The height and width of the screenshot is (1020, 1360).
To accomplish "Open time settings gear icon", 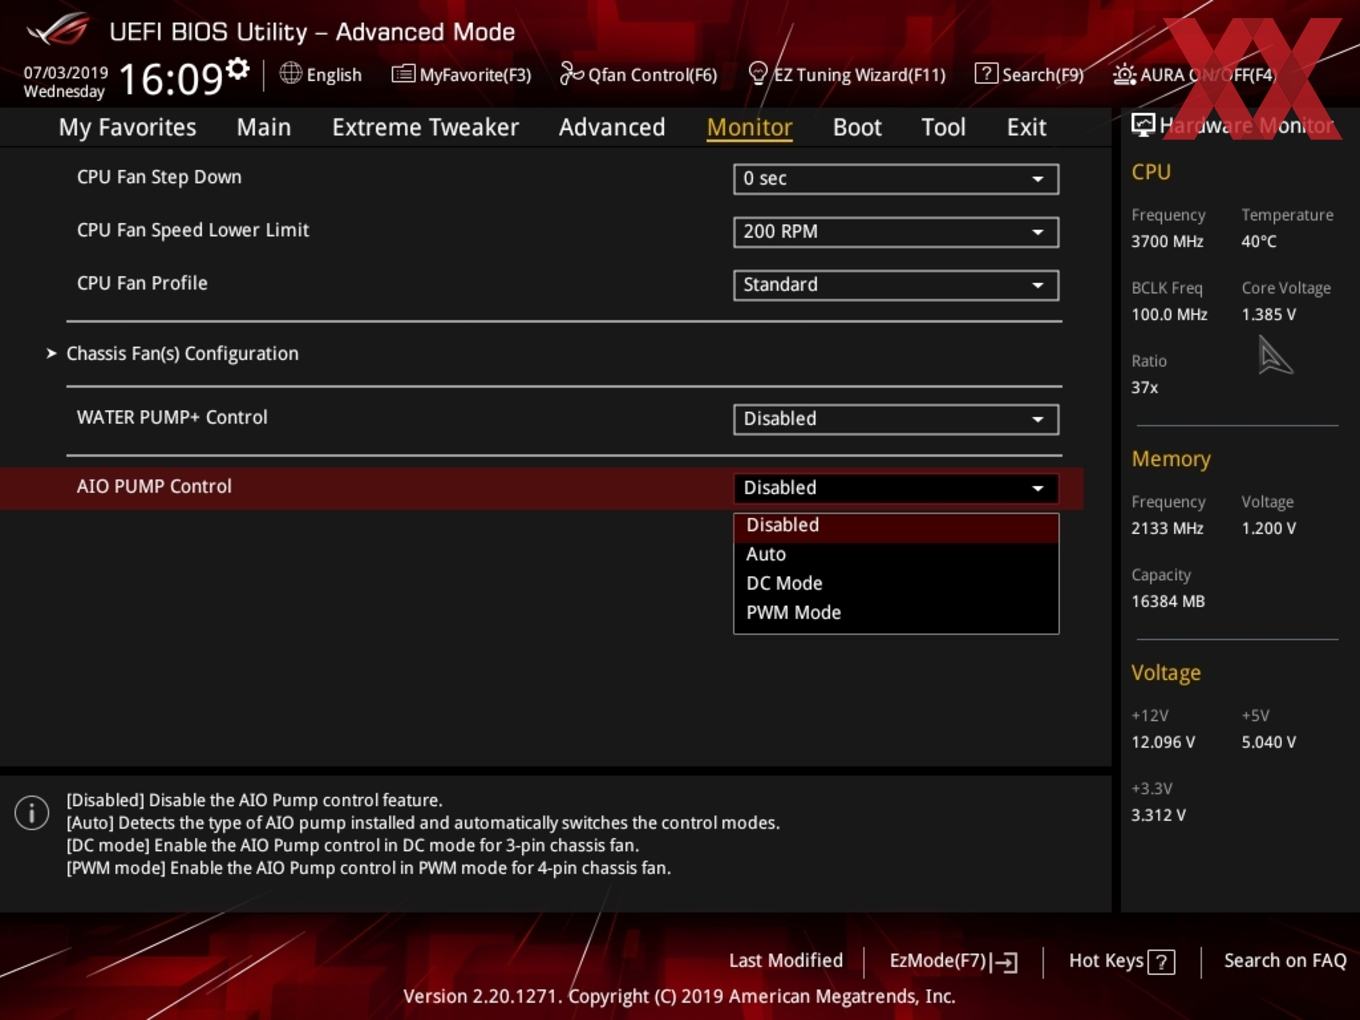I will click(238, 68).
